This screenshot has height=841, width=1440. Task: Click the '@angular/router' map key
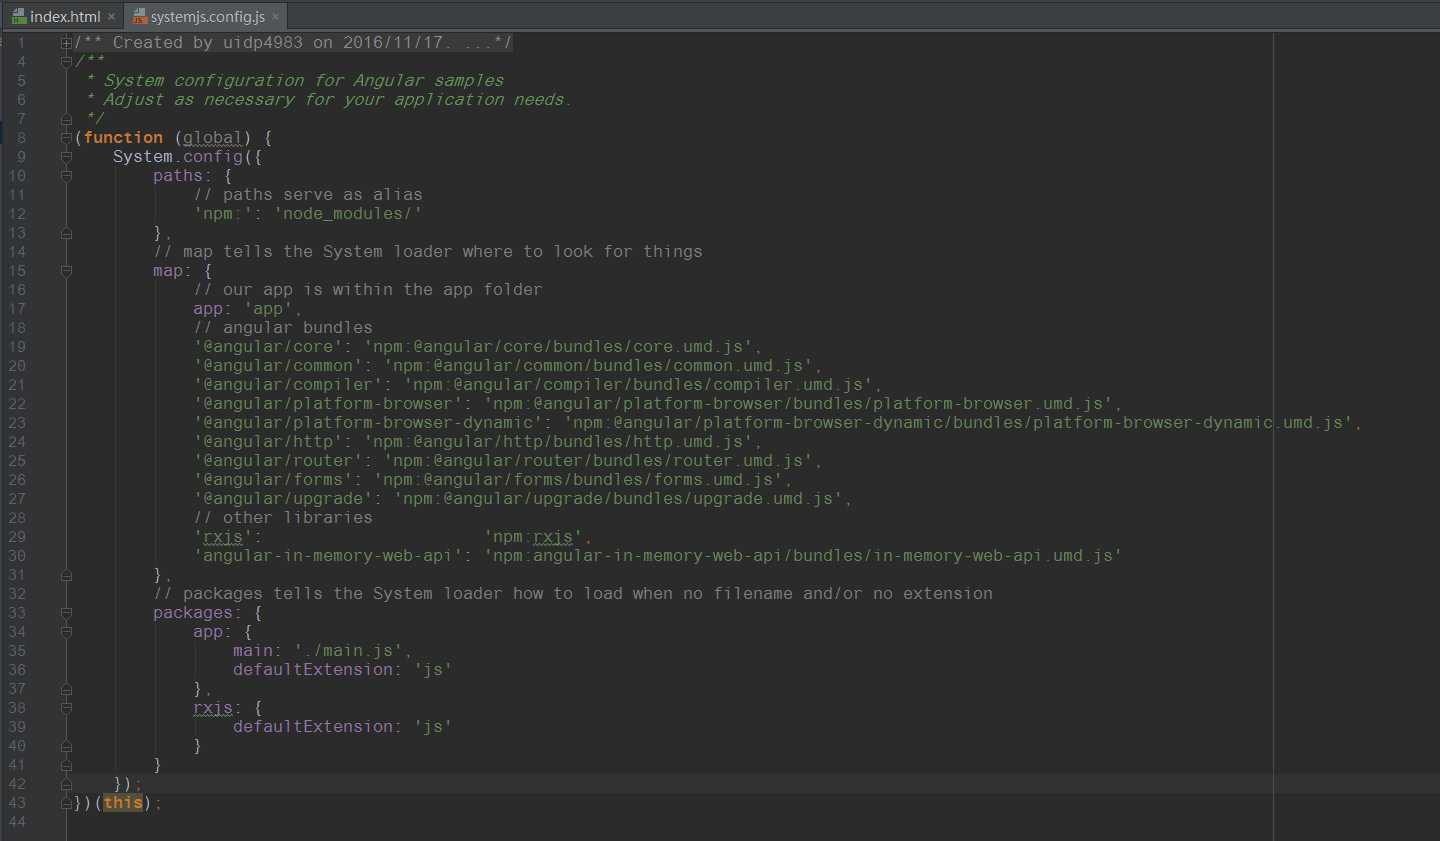coord(278,461)
